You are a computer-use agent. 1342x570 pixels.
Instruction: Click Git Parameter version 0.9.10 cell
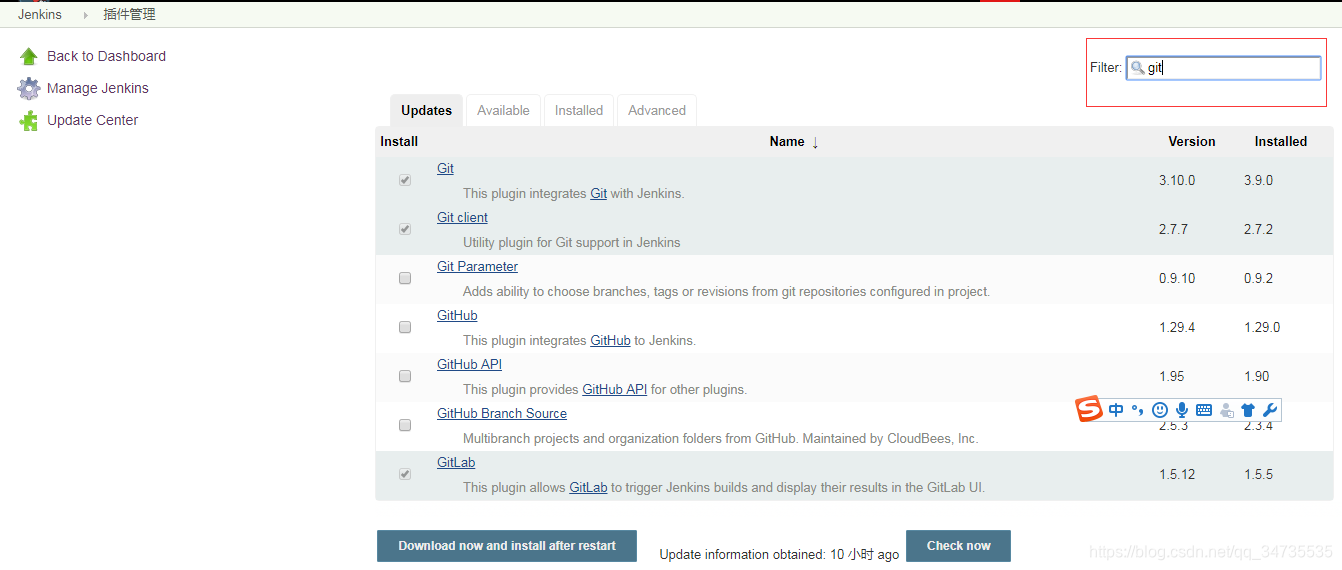pyautogui.click(x=1177, y=279)
